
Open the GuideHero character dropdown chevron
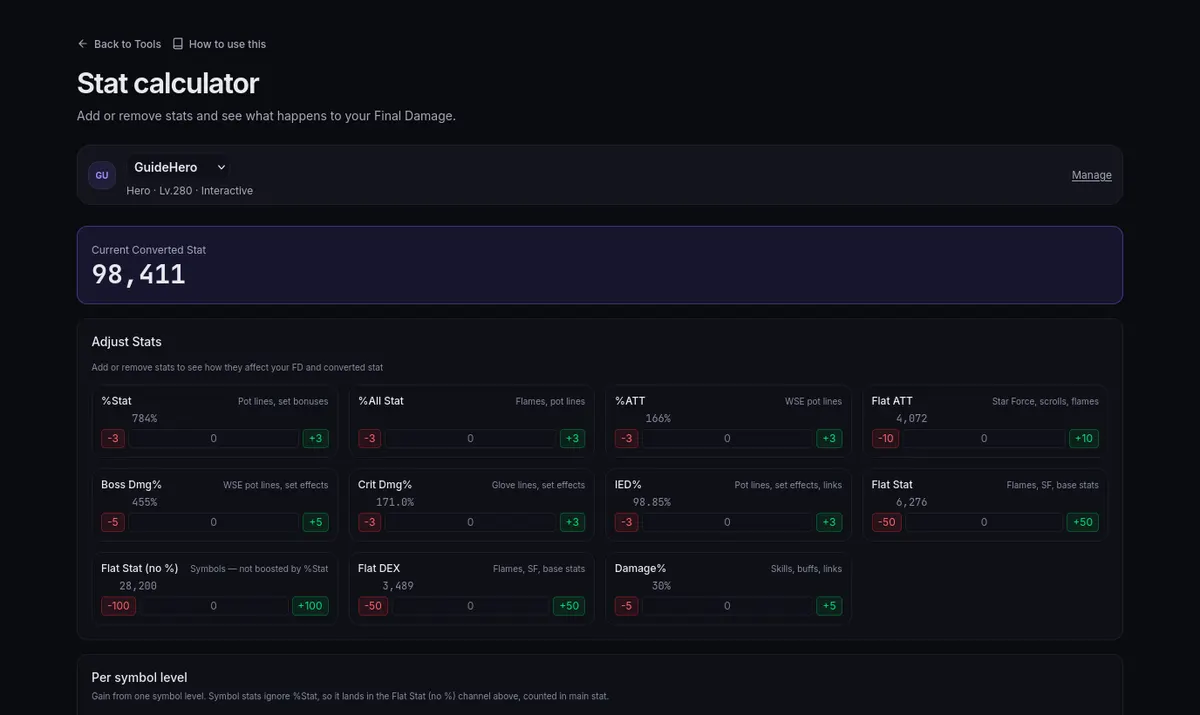pos(221,167)
